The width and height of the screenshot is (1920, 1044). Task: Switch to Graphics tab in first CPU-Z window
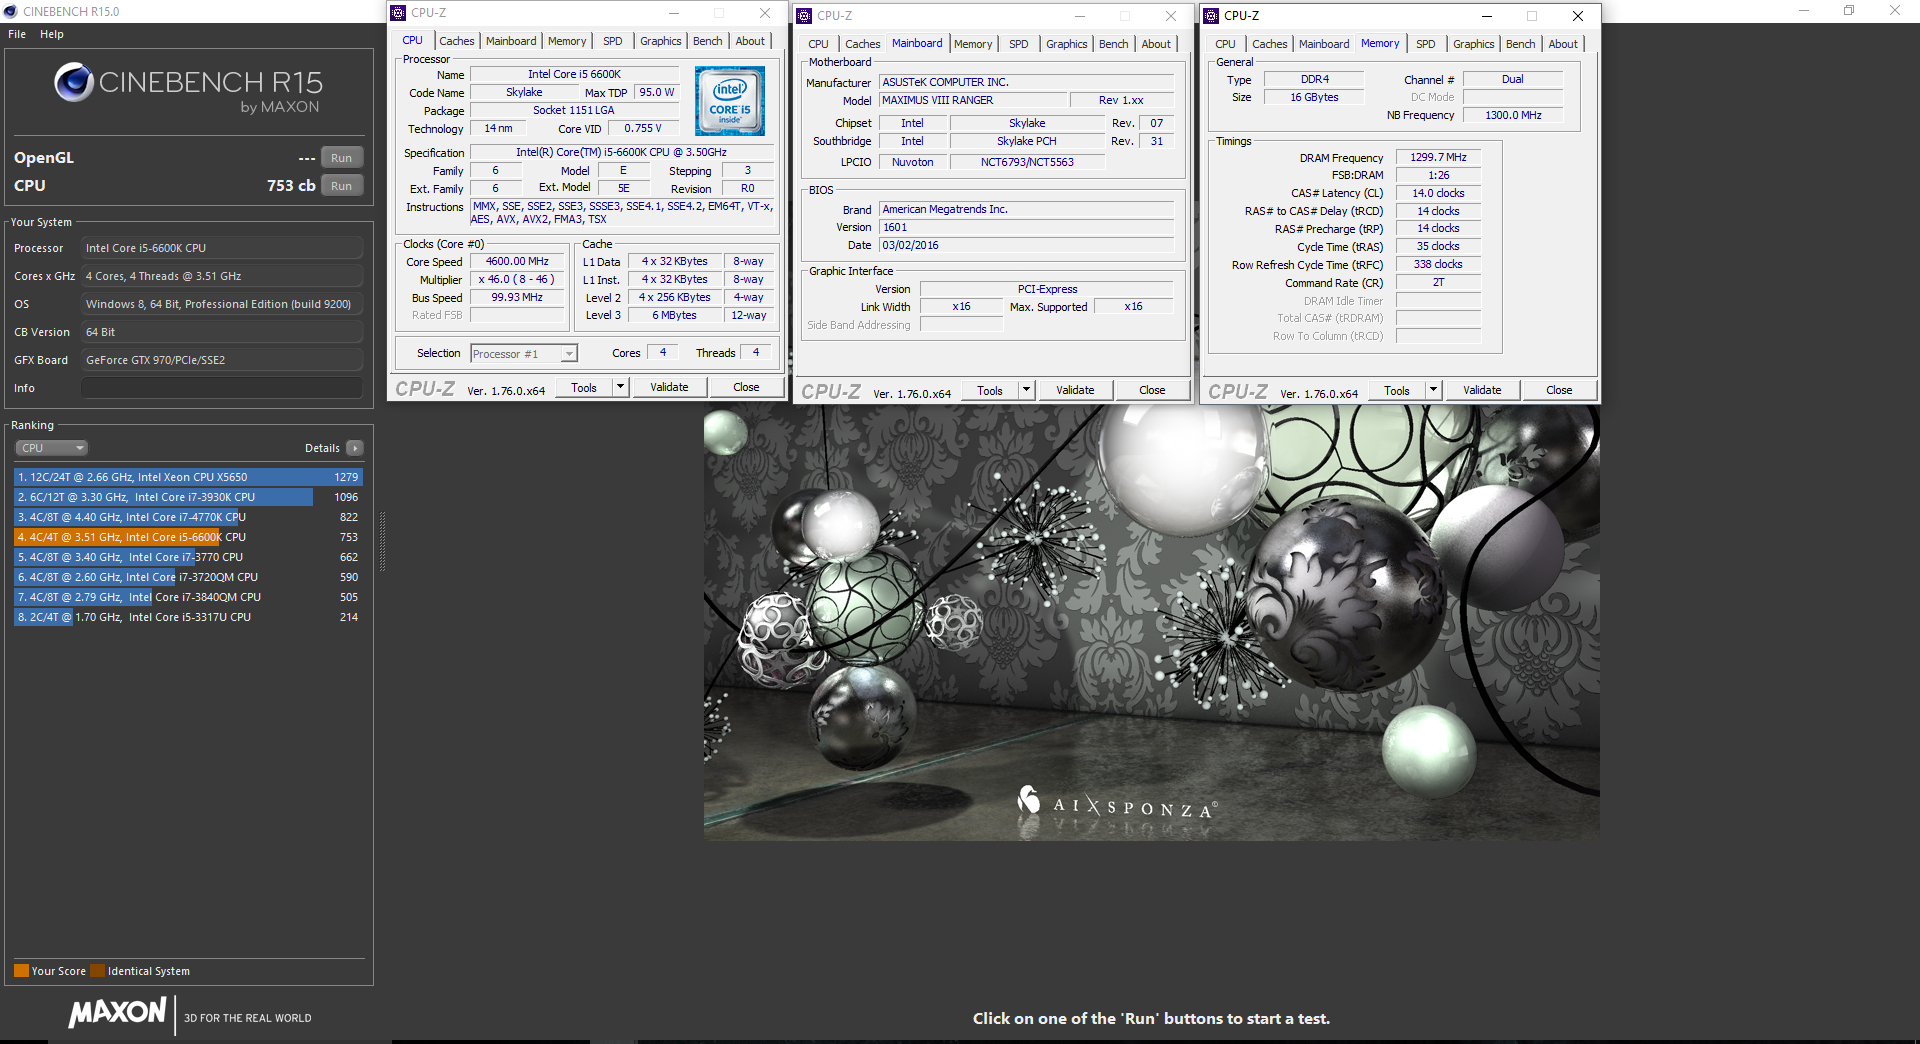pos(661,41)
